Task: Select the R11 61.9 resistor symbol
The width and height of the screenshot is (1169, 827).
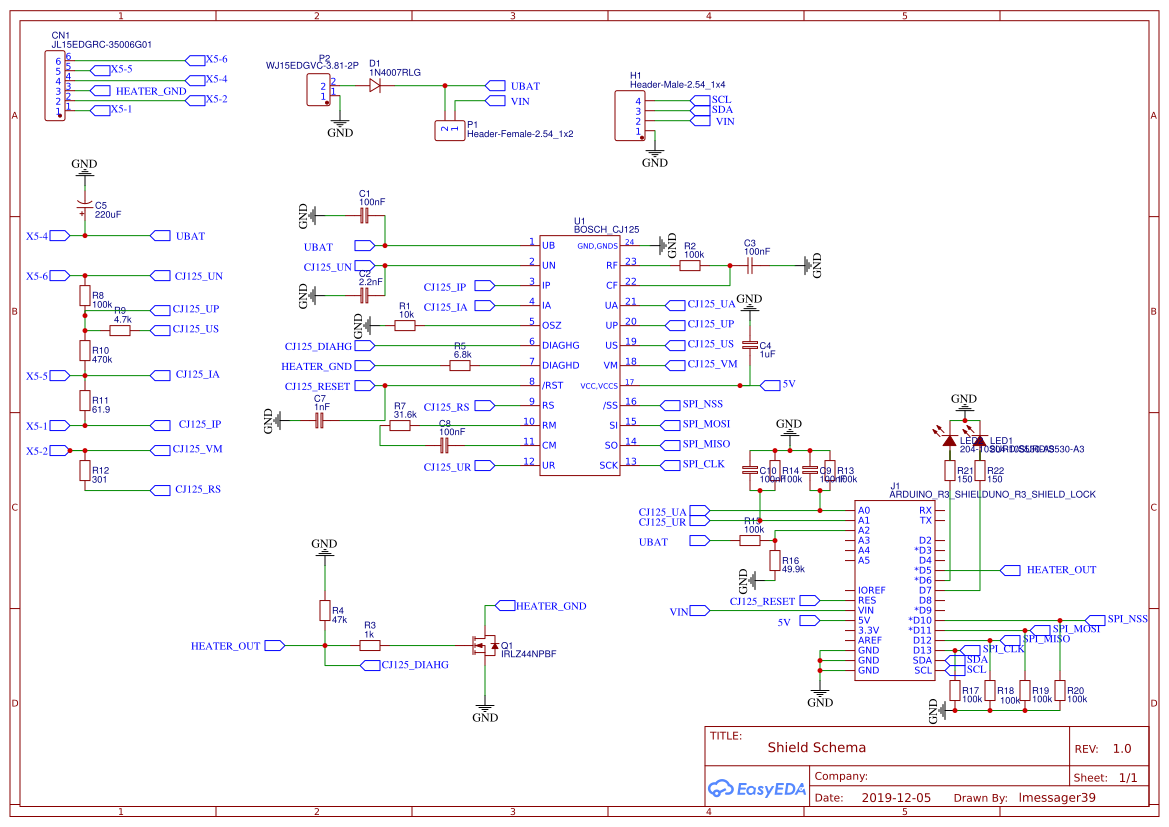Action: pyautogui.click(x=85, y=400)
